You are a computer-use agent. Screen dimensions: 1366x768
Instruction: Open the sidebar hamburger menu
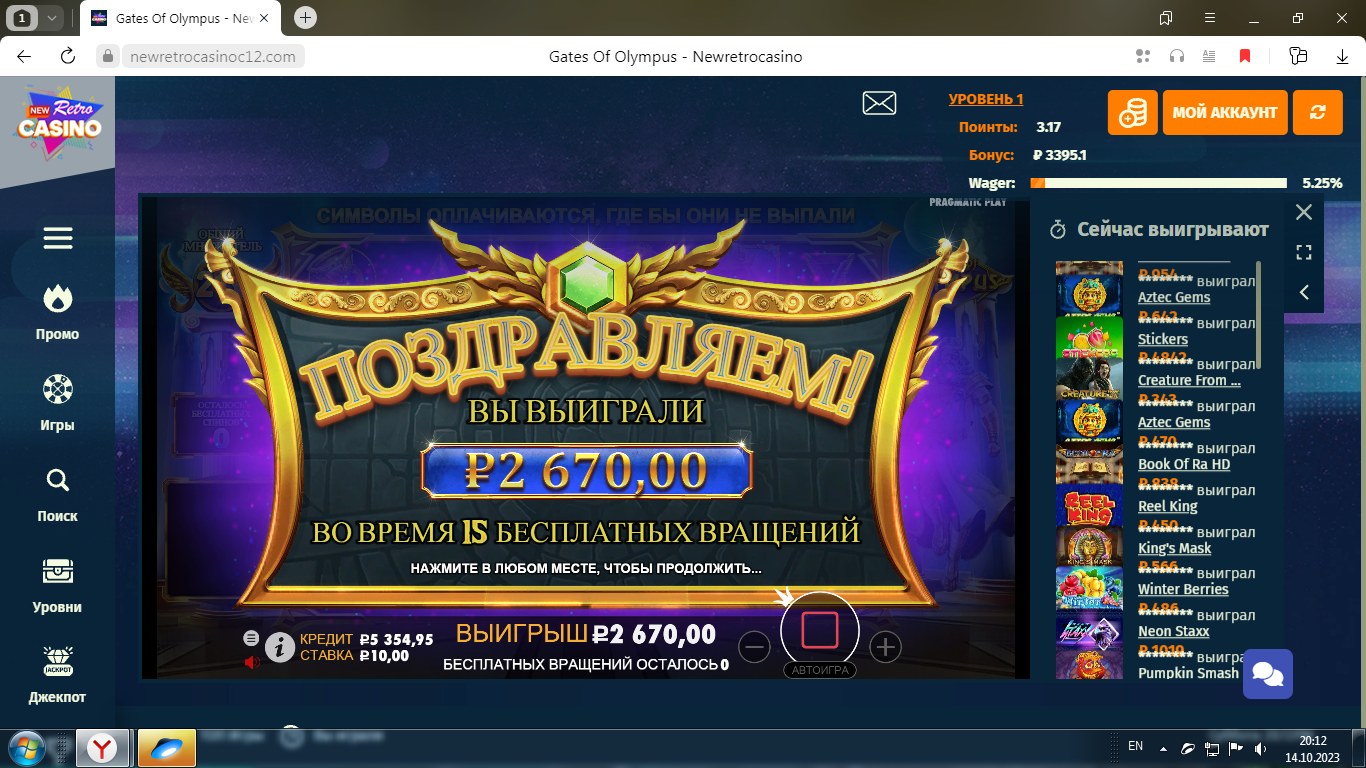(x=58, y=238)
